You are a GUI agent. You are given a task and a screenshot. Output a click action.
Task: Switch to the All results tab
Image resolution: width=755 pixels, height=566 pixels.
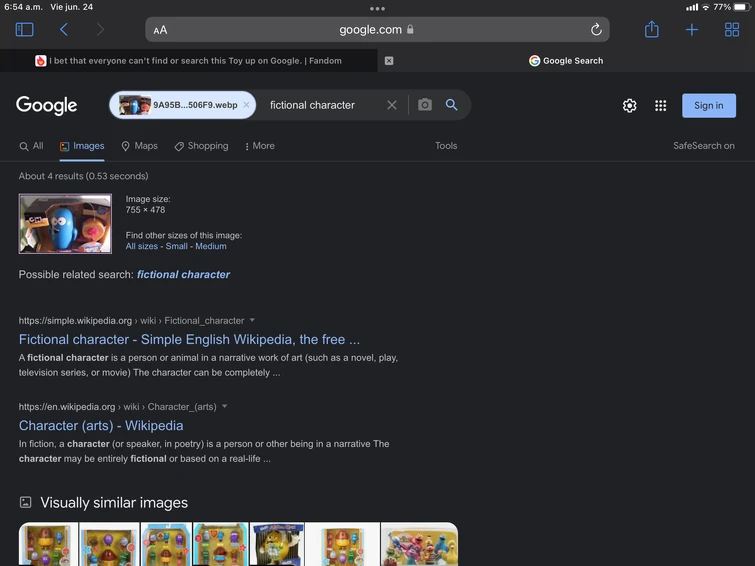pos(31,146)
